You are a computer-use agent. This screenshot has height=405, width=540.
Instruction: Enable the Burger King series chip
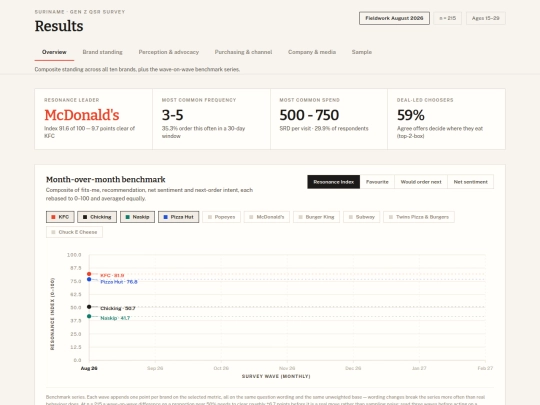(316, 217)
